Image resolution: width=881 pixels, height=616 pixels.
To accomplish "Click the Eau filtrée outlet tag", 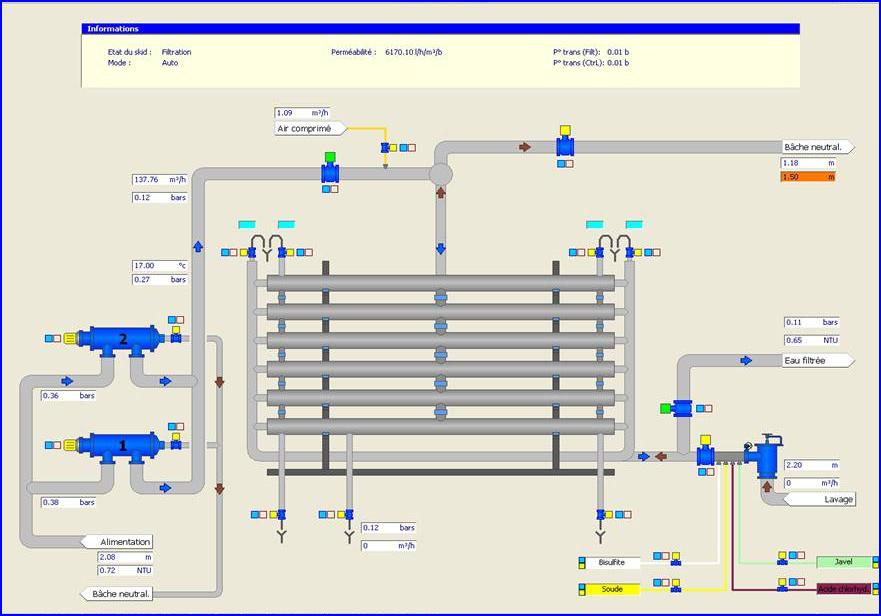I will [x=818, y=360].
